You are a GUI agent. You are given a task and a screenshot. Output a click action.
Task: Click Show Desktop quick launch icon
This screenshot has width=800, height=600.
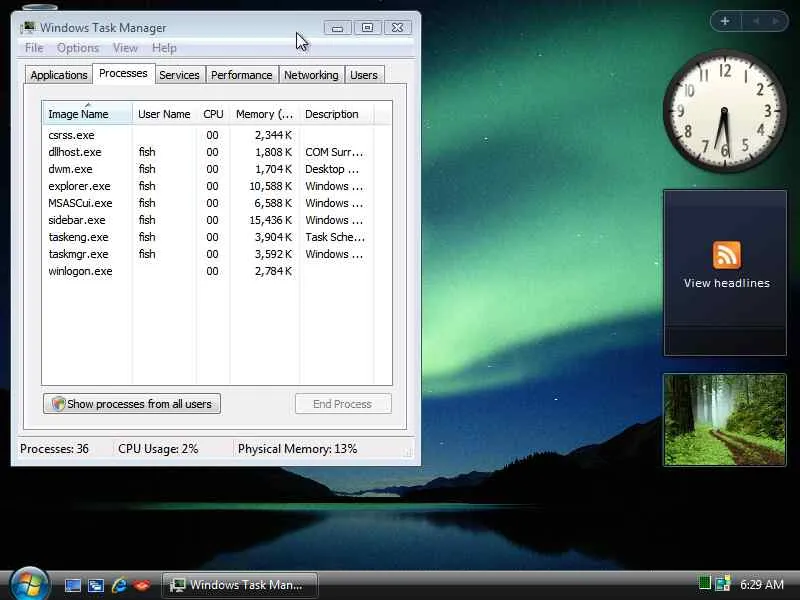coord(72,585)
